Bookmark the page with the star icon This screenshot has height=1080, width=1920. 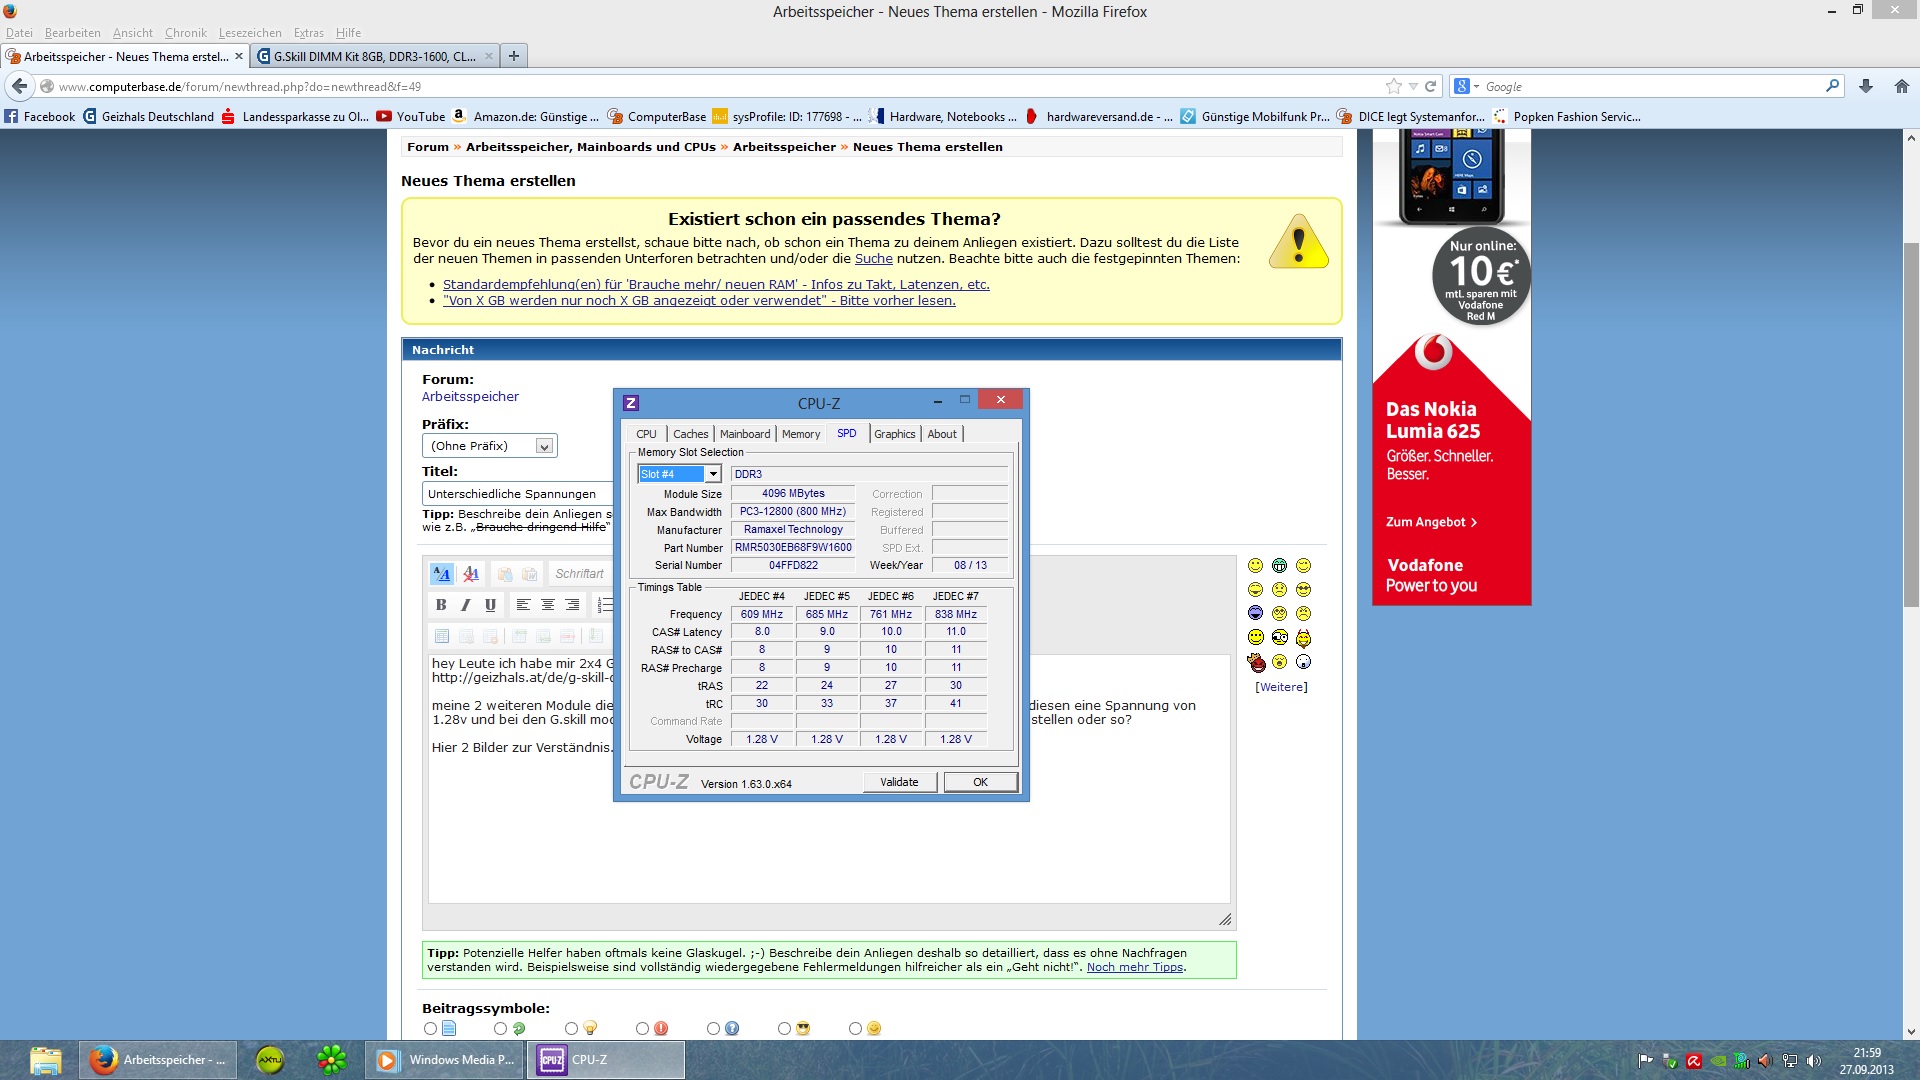click(x=1393, y=86)
